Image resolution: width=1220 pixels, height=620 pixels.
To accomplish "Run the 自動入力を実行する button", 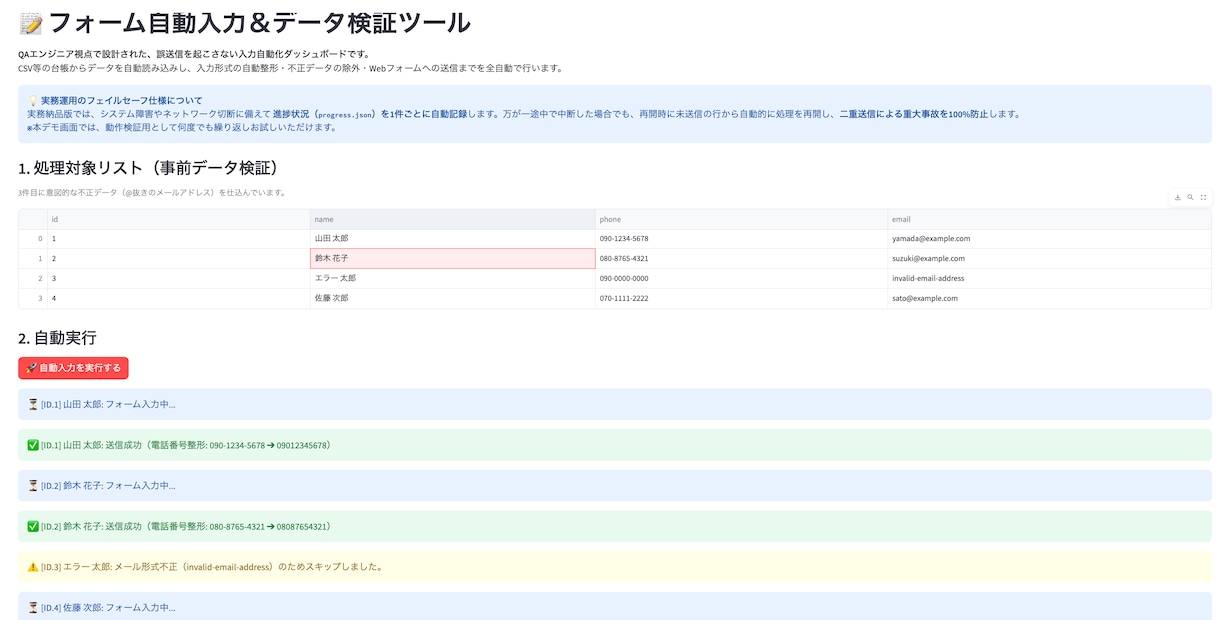I will [73, 368].
